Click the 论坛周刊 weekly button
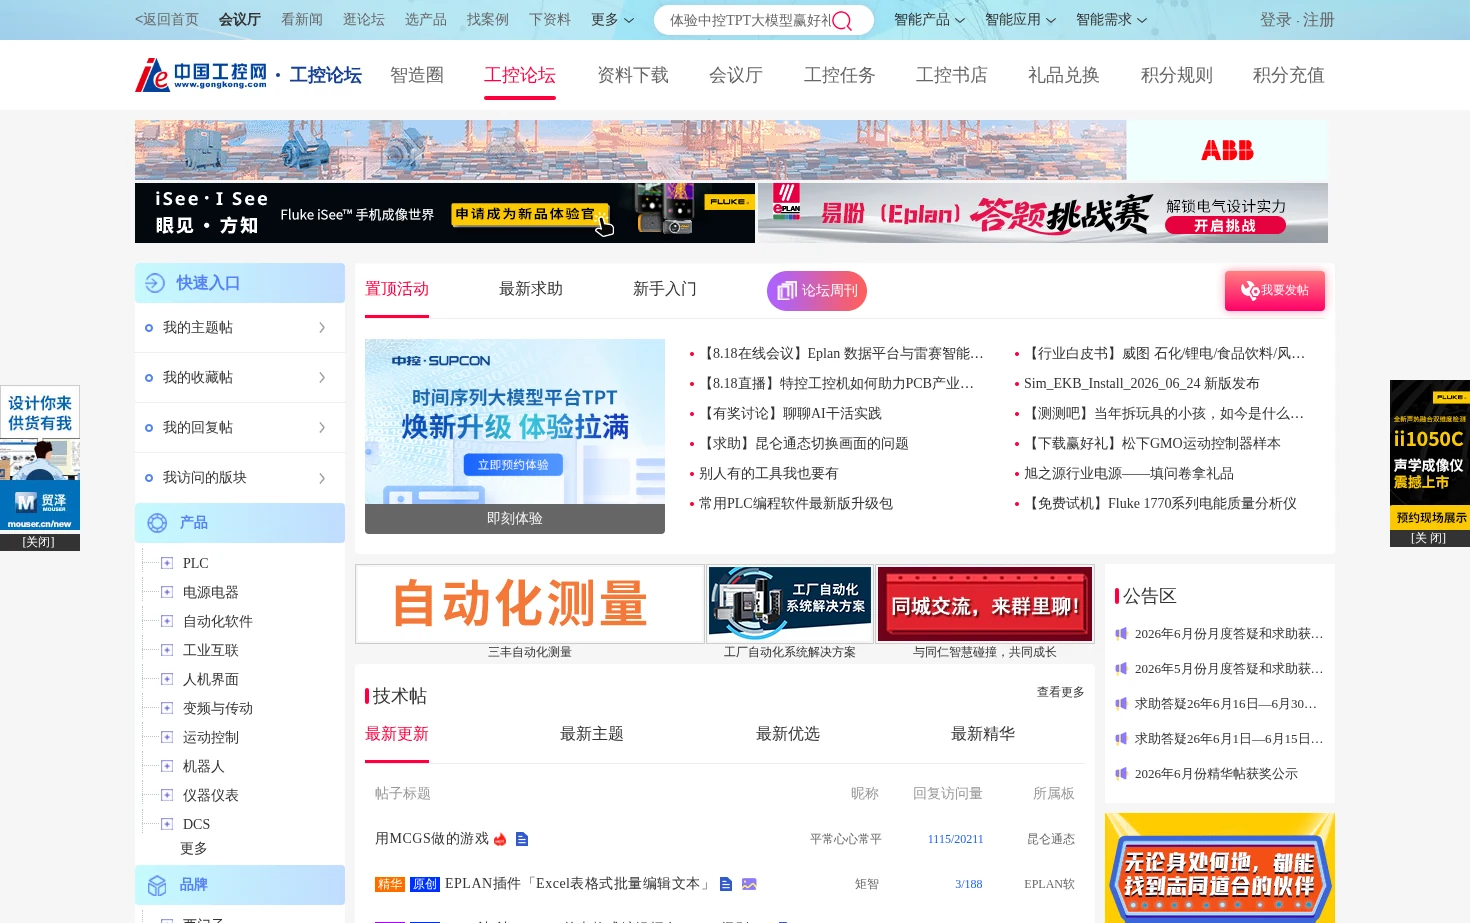1470x923 pixels. pyautogui.click(x=817, y=291)
